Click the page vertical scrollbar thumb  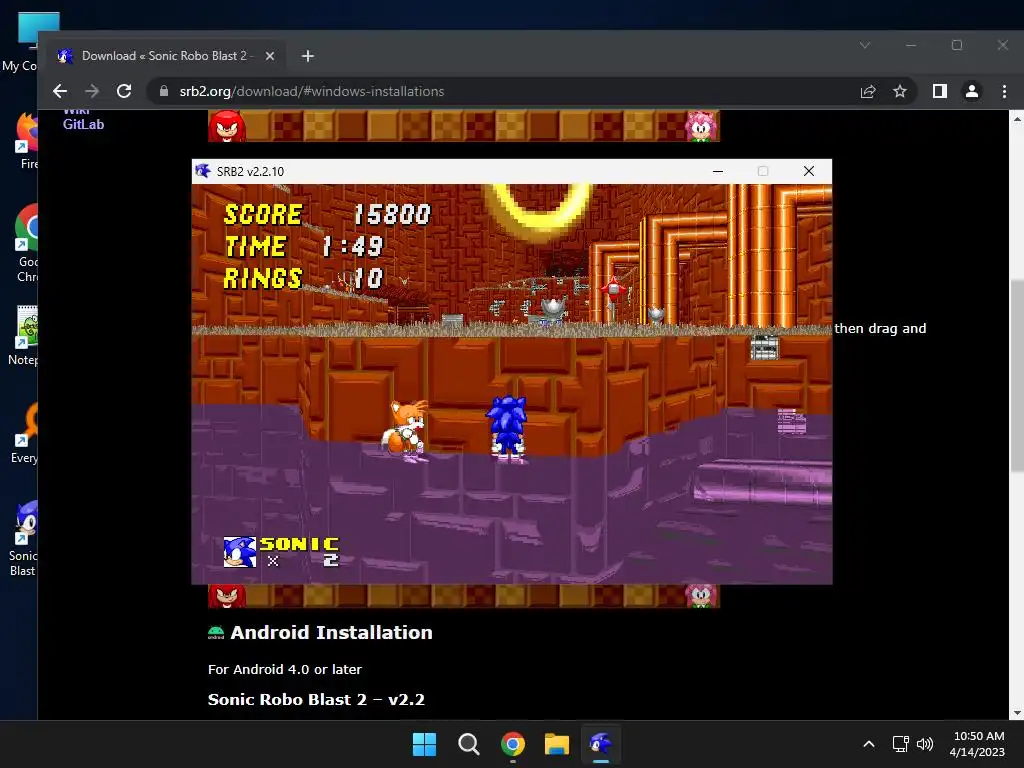click(1016, 375)
